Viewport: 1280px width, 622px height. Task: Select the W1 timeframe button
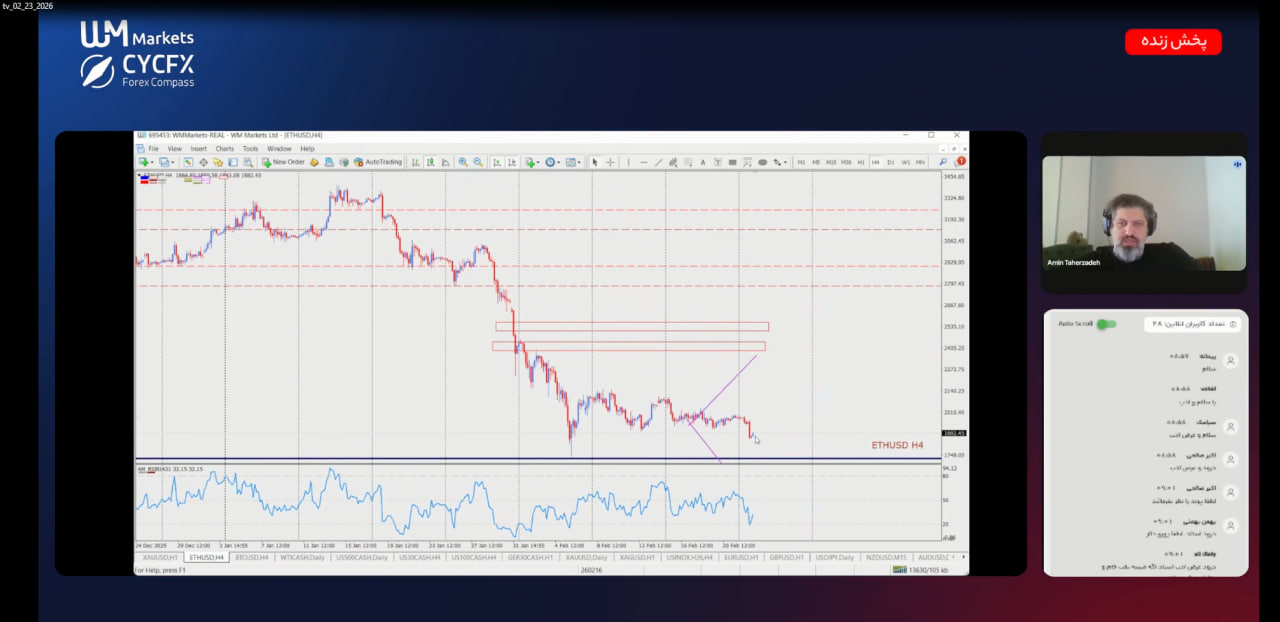click(x=906, y=162)
